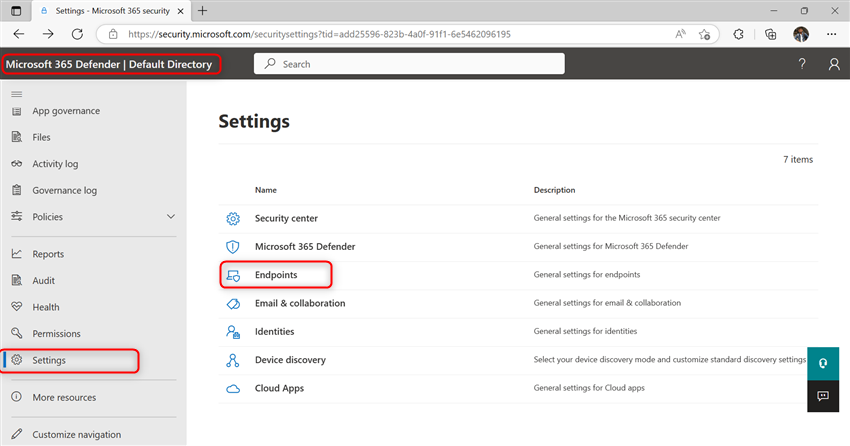Click the Device discovery icon
Viewport: 850px width, 446px height.
click(233, 360)
